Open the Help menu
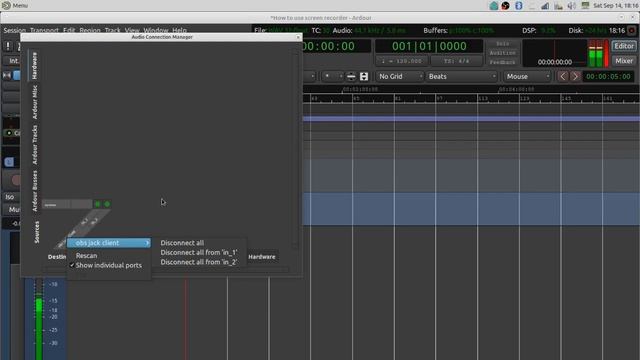This screenshot has height=360, width=640. tap(179, 30)
